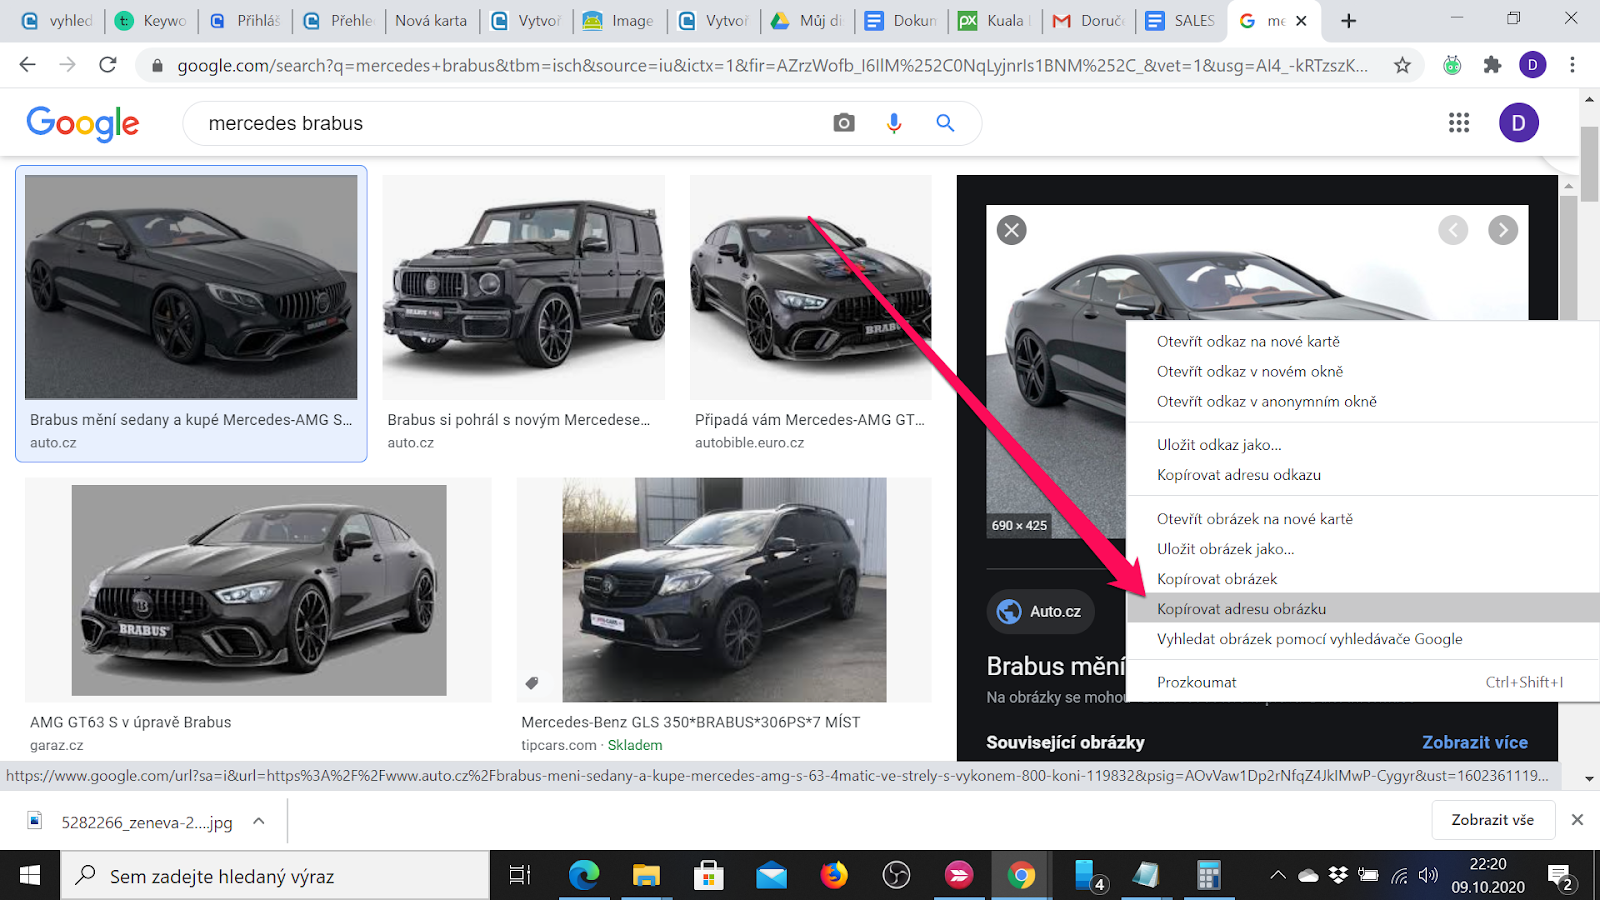
Task: Open the Připadá vám Mercedes-AMG GT thumbnail
Action: point(810,288)
